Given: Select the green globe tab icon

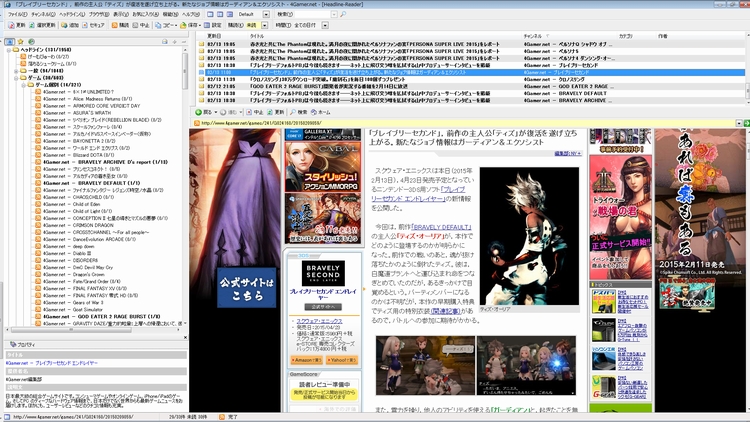Looking at the screenshot, I should coord(31,42).
